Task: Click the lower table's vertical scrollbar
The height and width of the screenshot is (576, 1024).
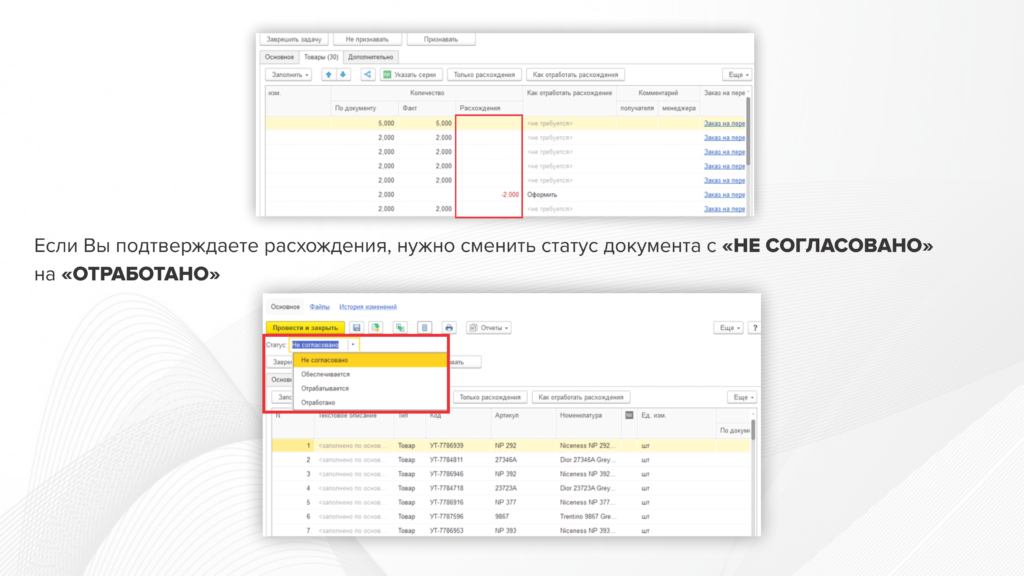Action: 753,430
